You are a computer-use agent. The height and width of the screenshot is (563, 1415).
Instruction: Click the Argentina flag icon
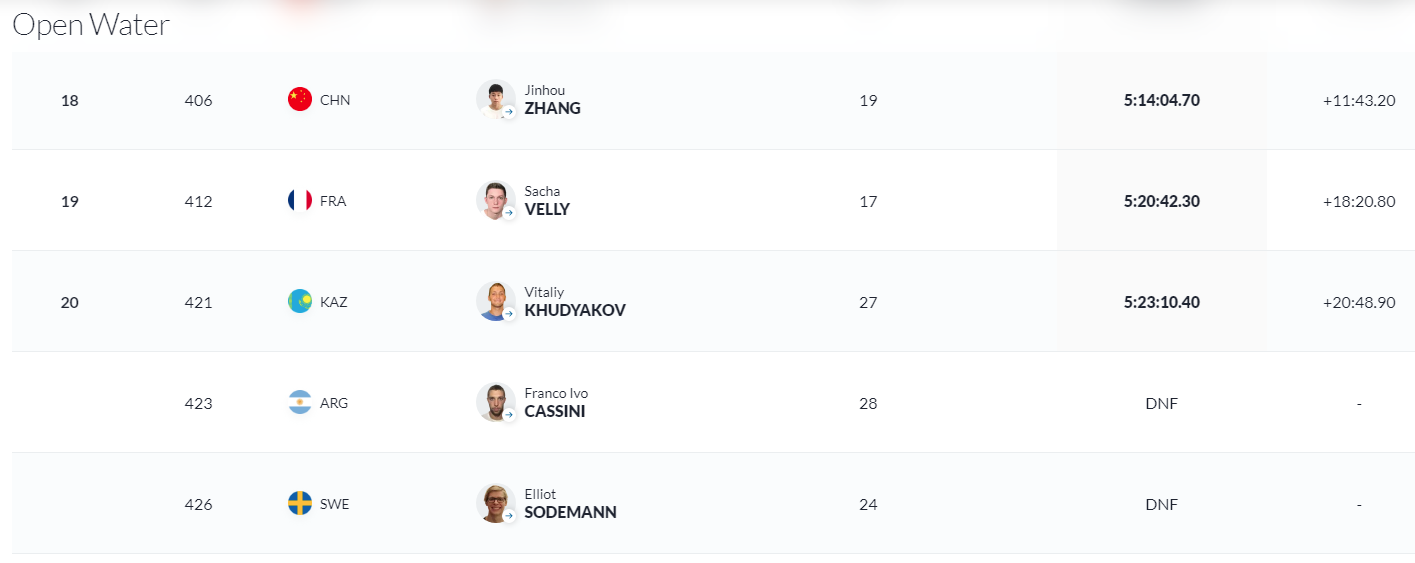tap(300, 402)
